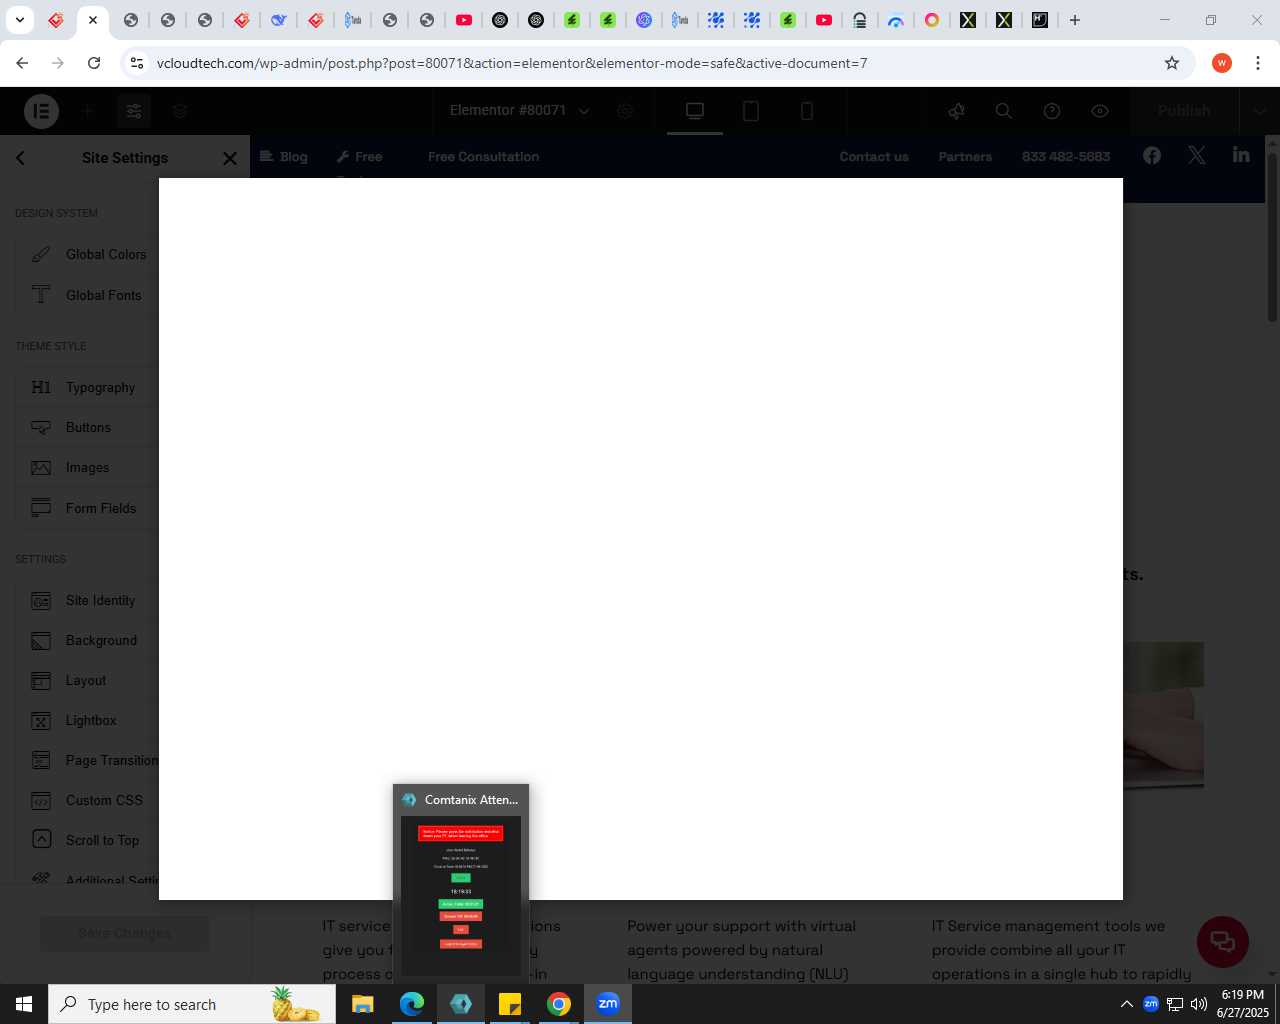Open Lightbox settings

(x=88, y=720)
